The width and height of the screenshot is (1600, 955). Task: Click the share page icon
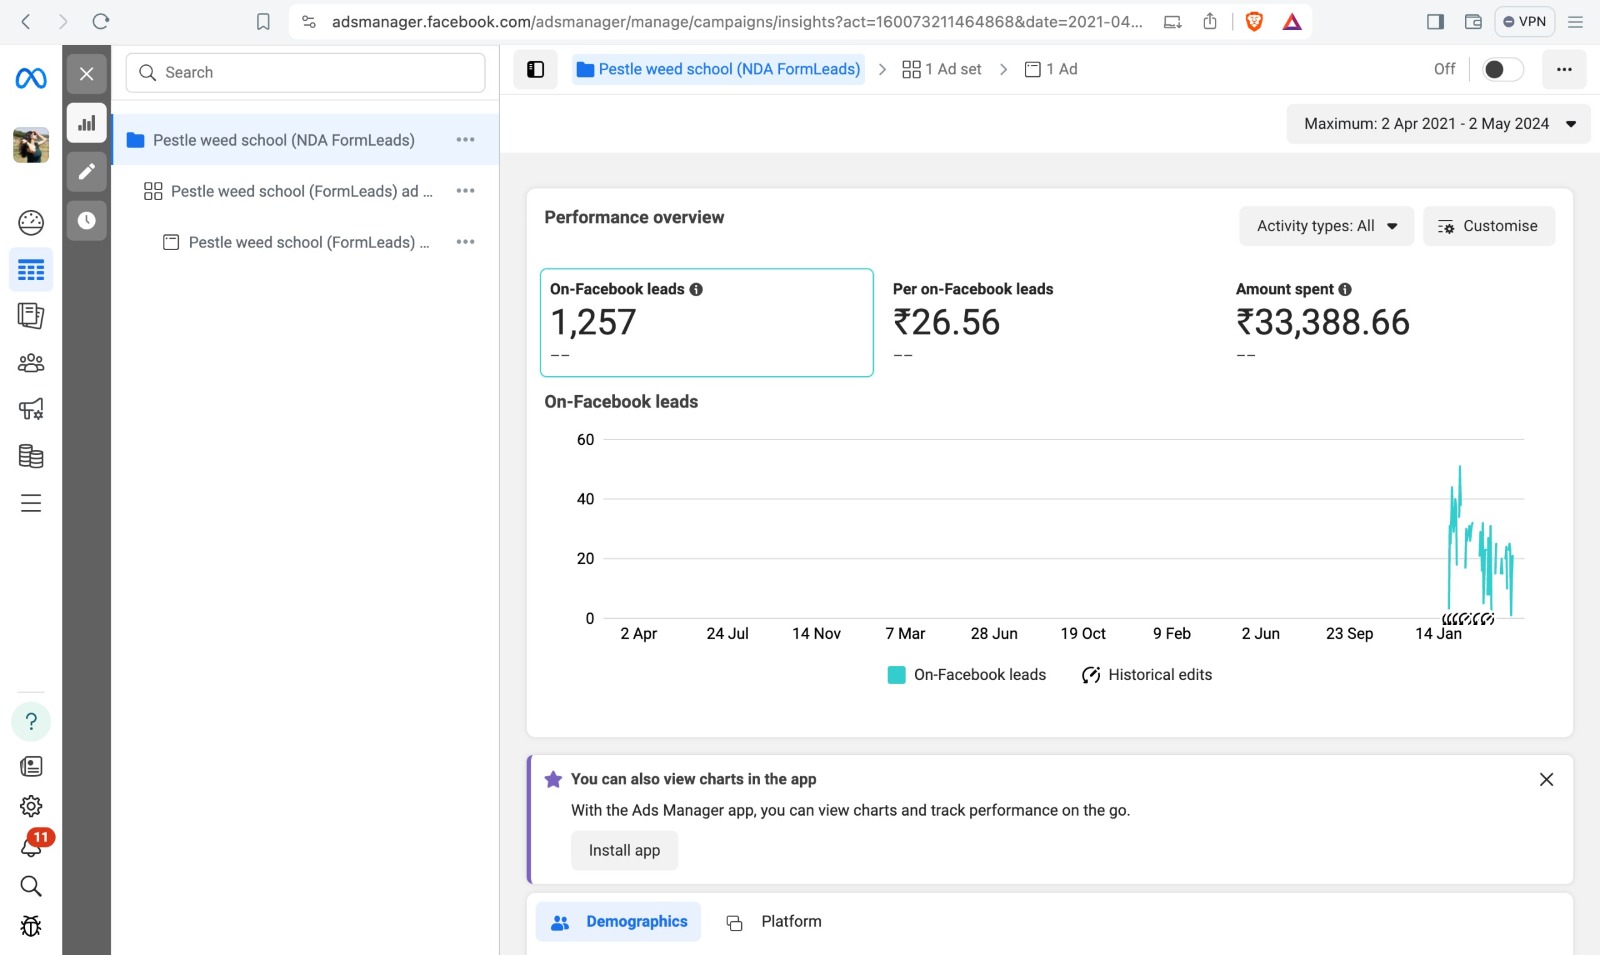[1210, 21]
